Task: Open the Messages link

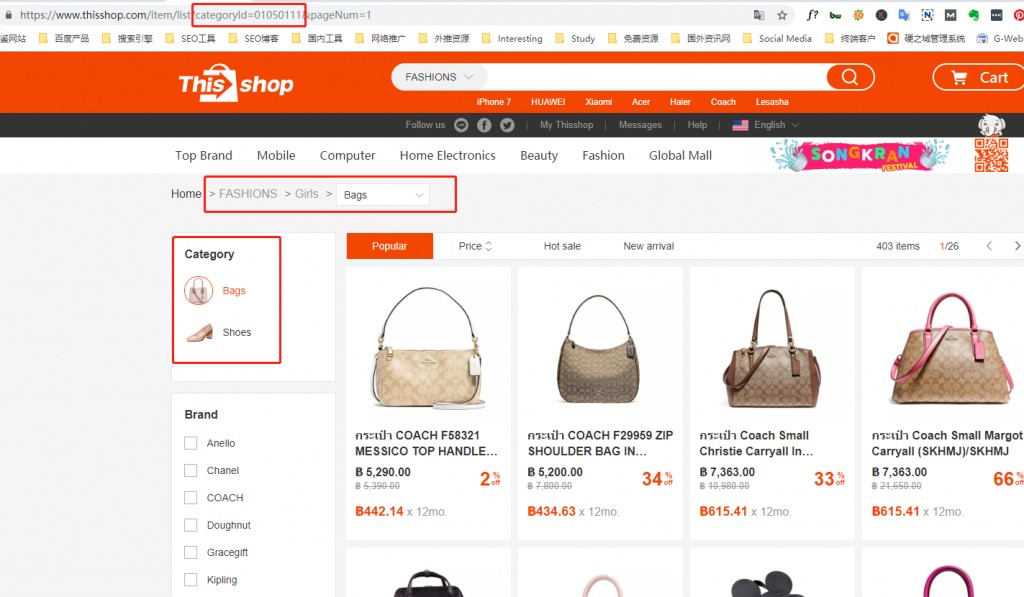Action: 640,125
